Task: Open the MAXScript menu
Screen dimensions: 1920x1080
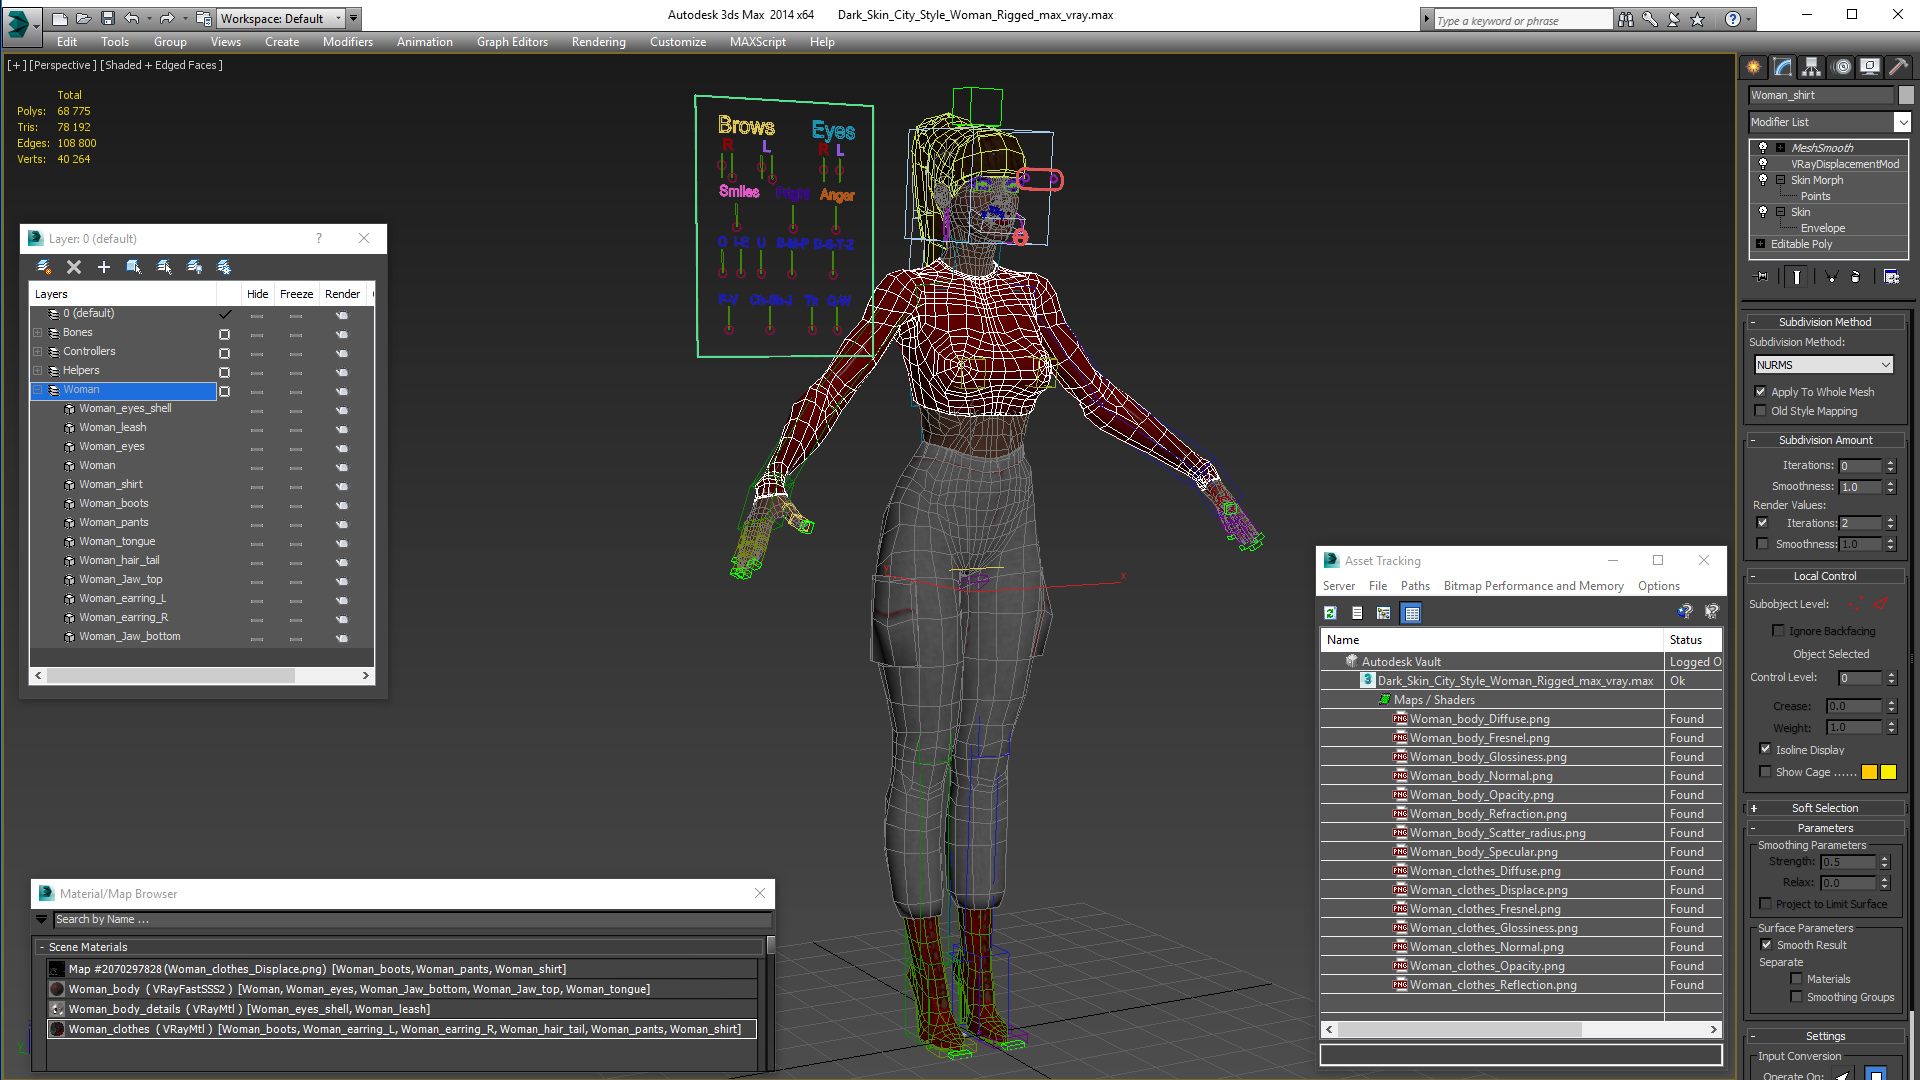Action: (757, 42)
